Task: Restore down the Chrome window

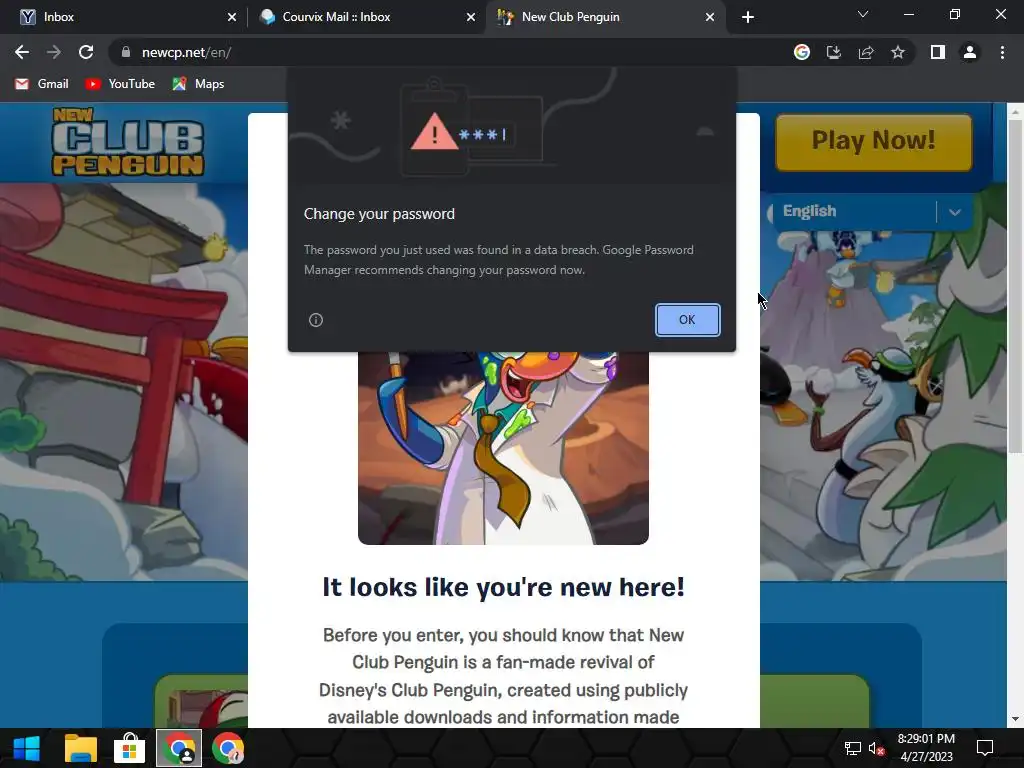Action: click(955, 14)
